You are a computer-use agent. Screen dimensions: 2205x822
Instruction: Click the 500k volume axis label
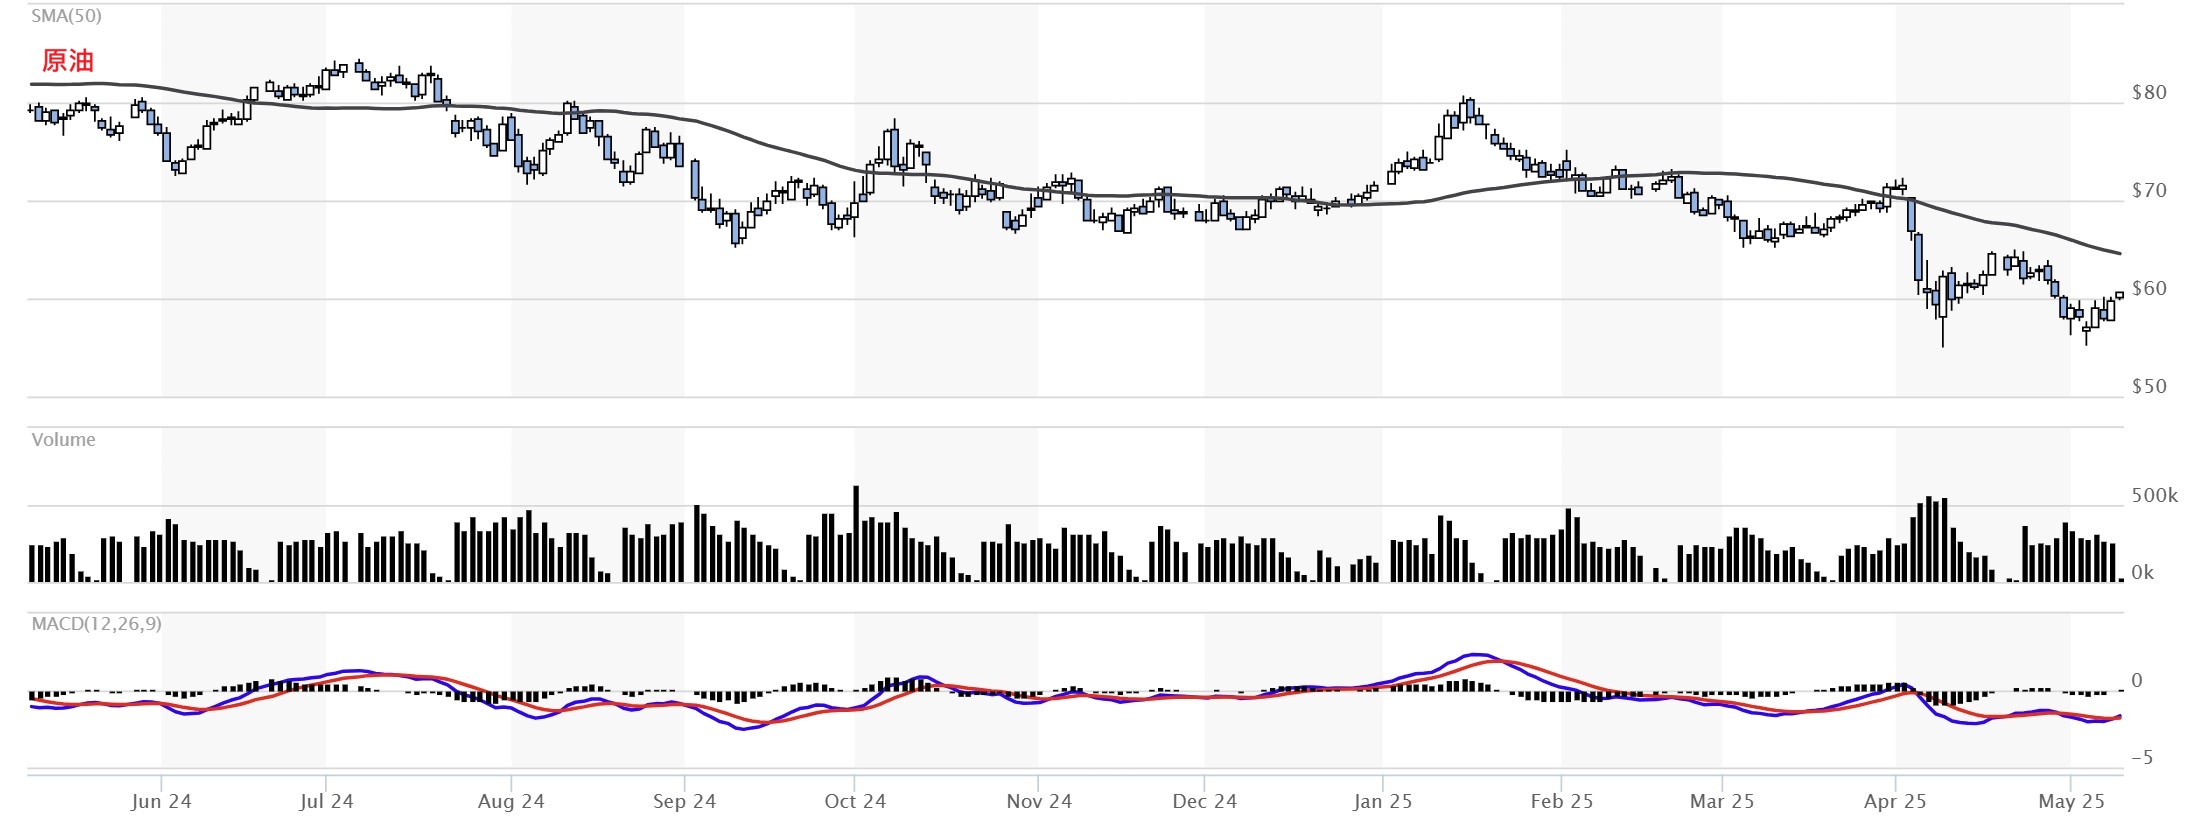tap(2154, 495)
